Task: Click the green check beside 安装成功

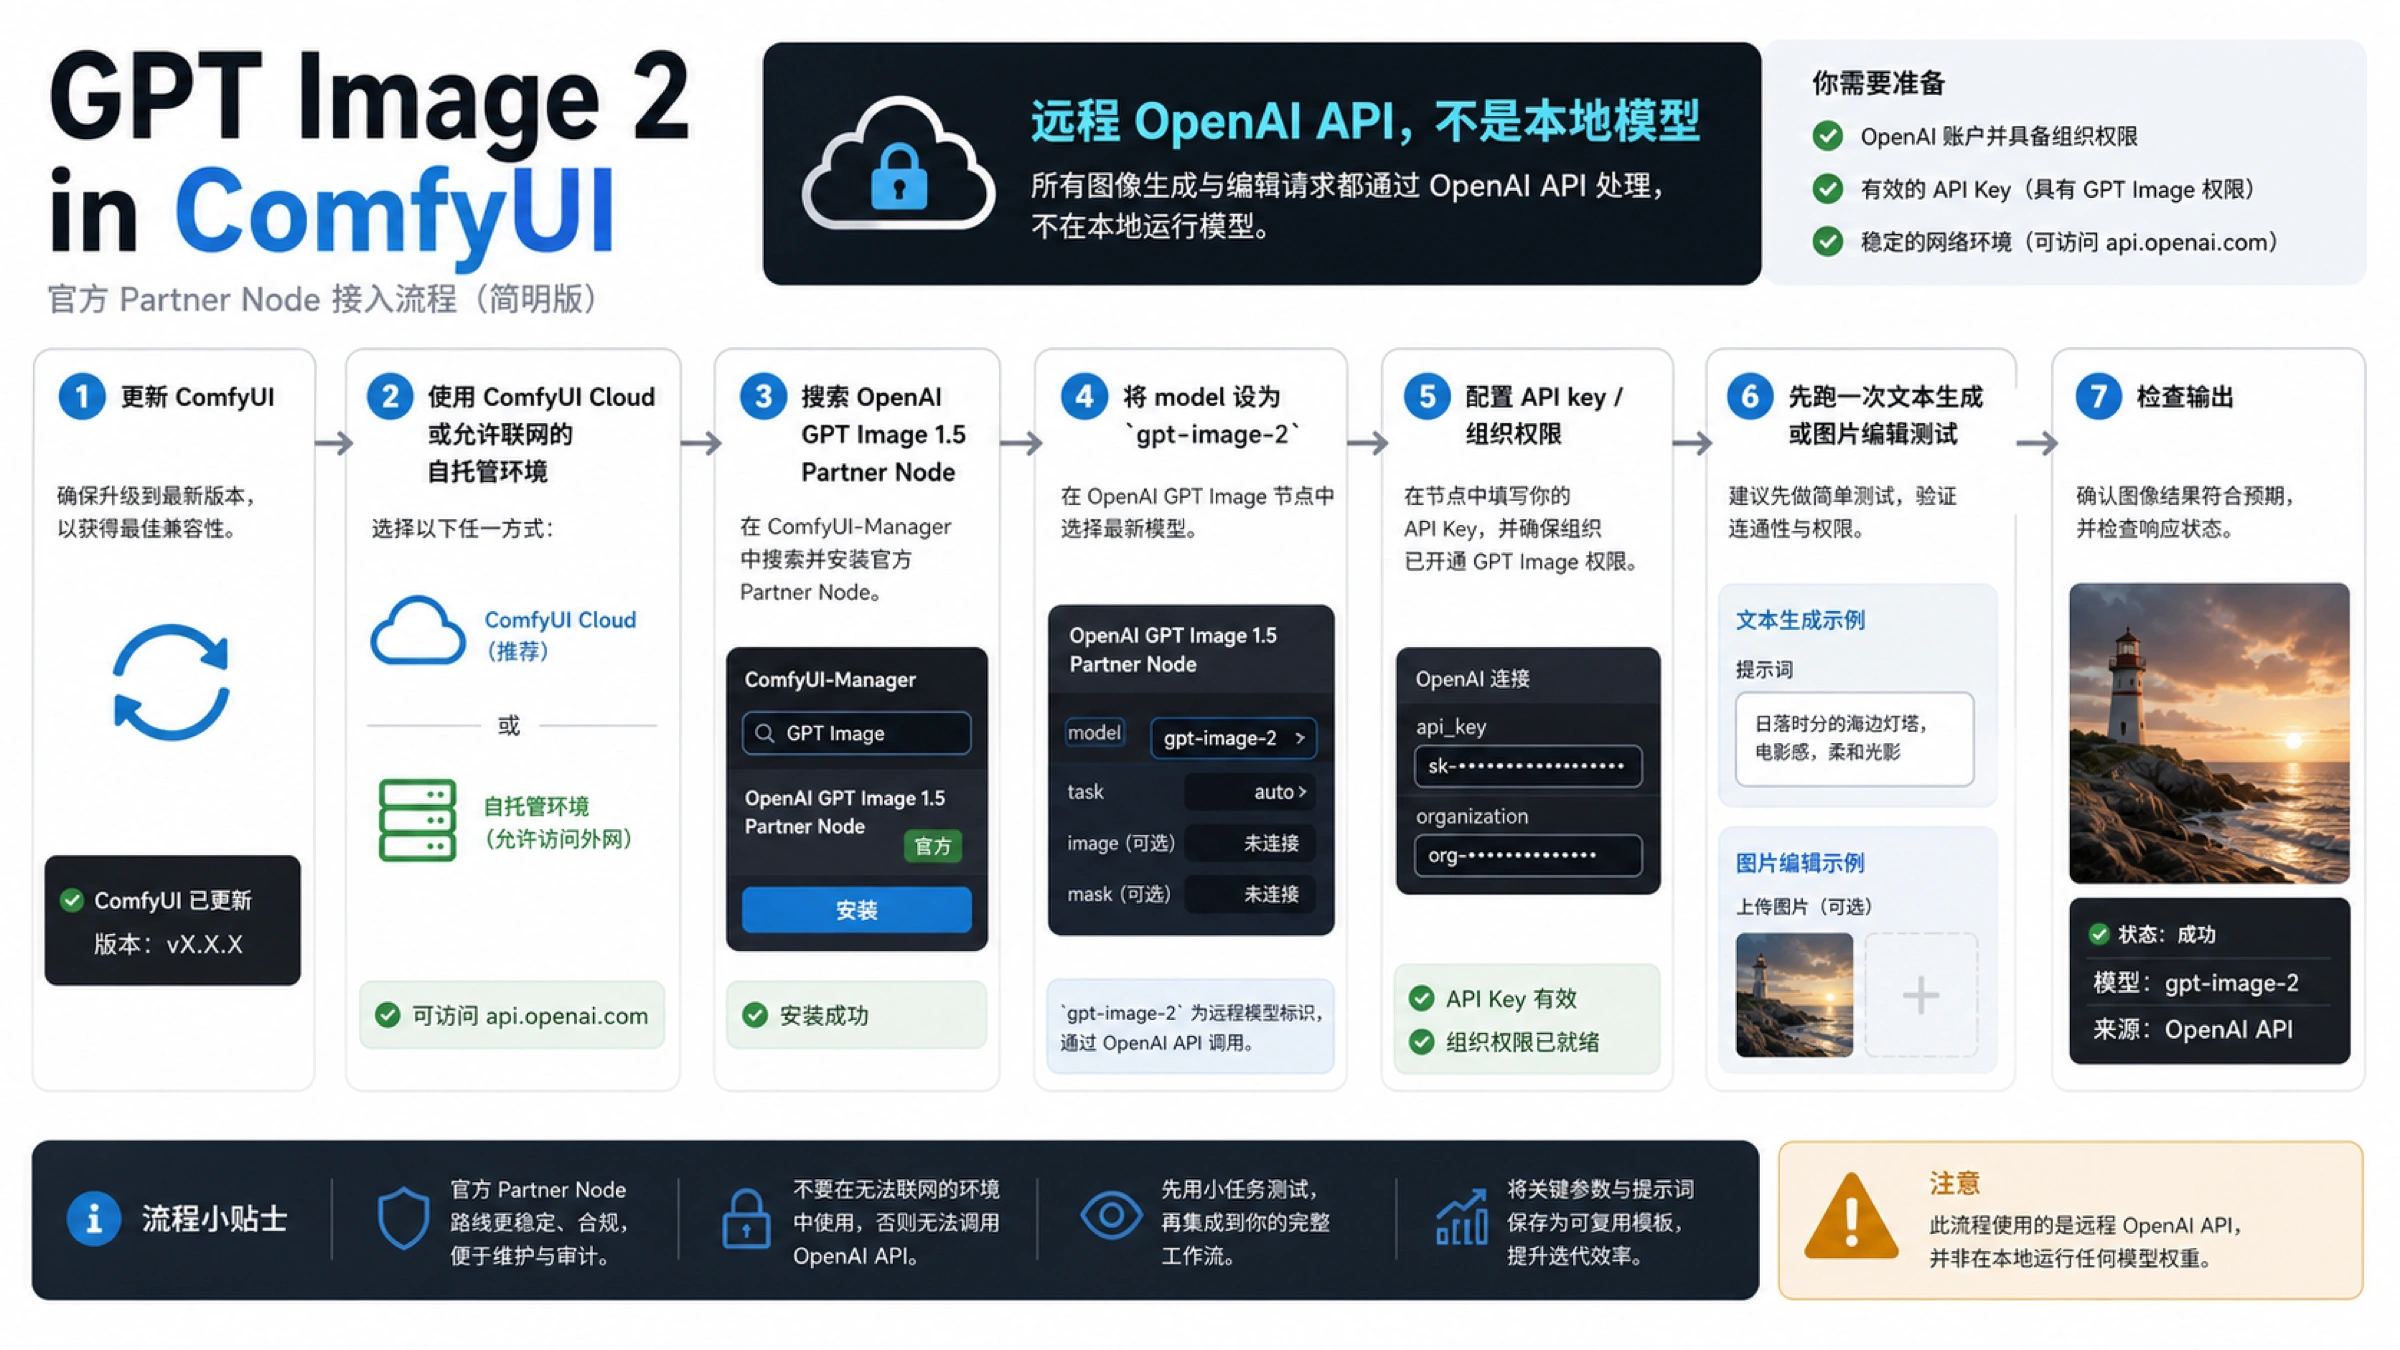Action: (755, 1015)
